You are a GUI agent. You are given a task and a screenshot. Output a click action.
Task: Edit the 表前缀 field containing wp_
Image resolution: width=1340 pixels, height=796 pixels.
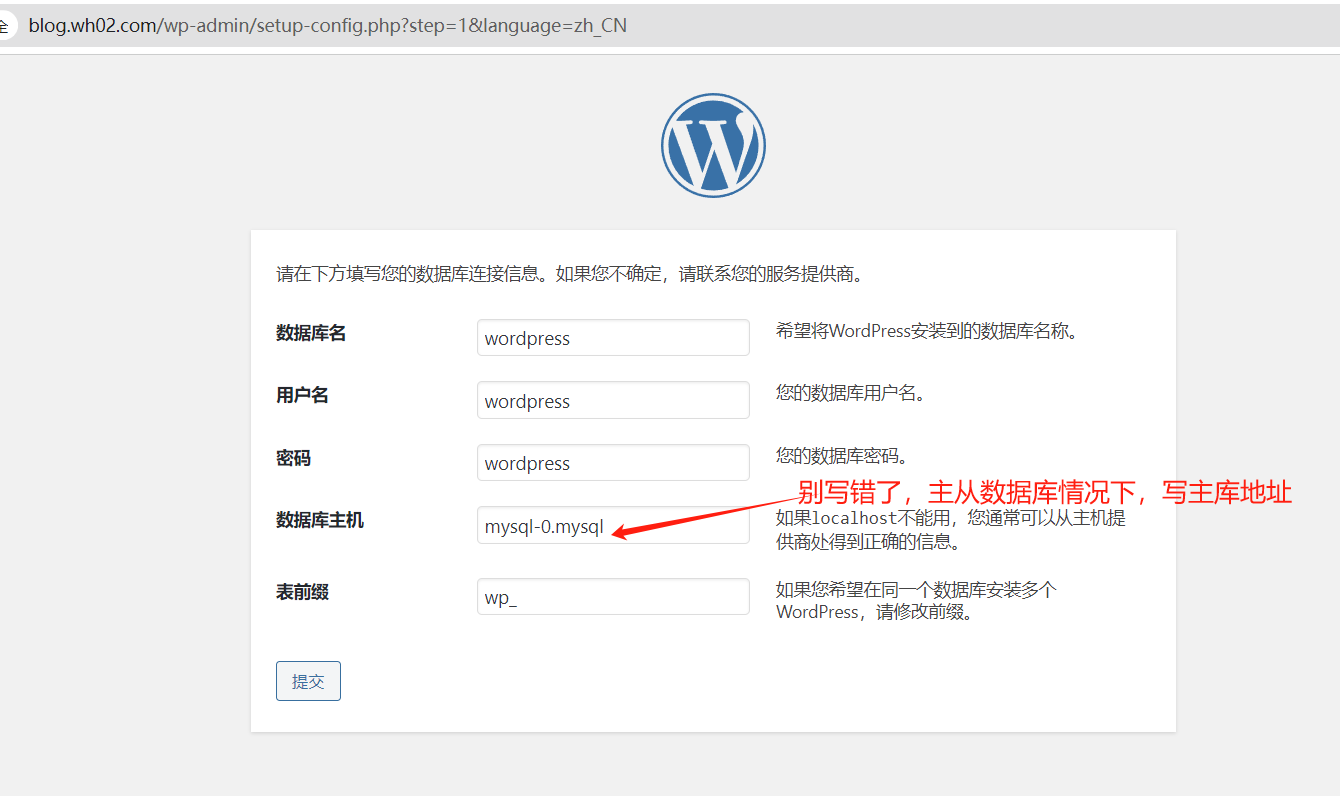pyautogui.click(x=613, y=597)
